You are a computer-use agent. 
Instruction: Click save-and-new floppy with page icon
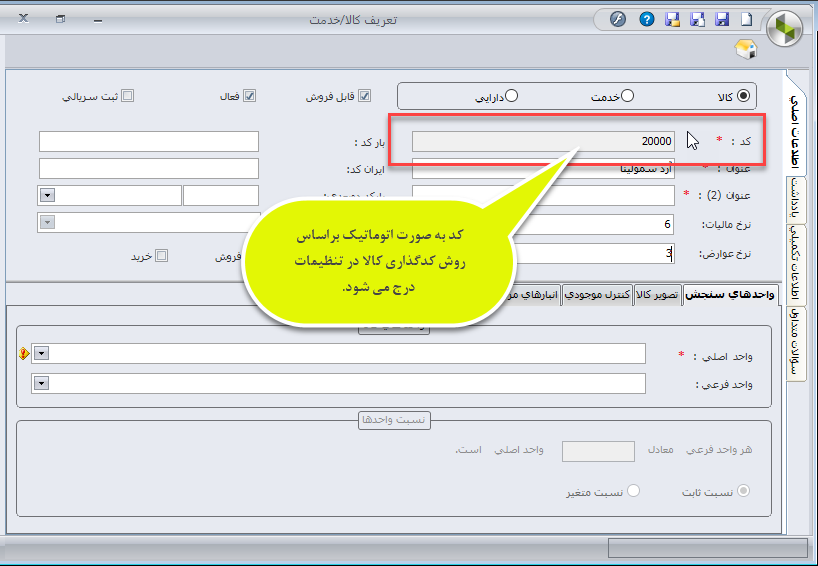point(697,20)
